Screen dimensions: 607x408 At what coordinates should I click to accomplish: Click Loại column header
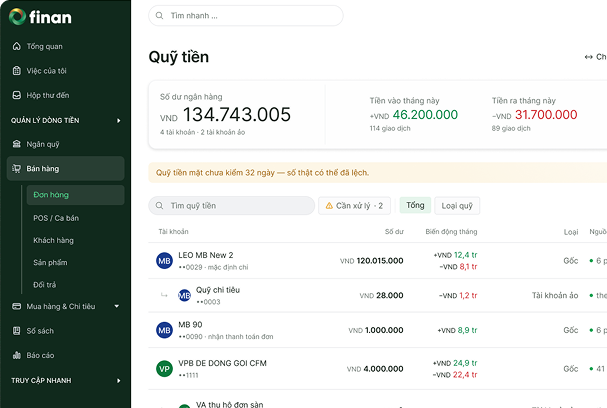point(571,231)
